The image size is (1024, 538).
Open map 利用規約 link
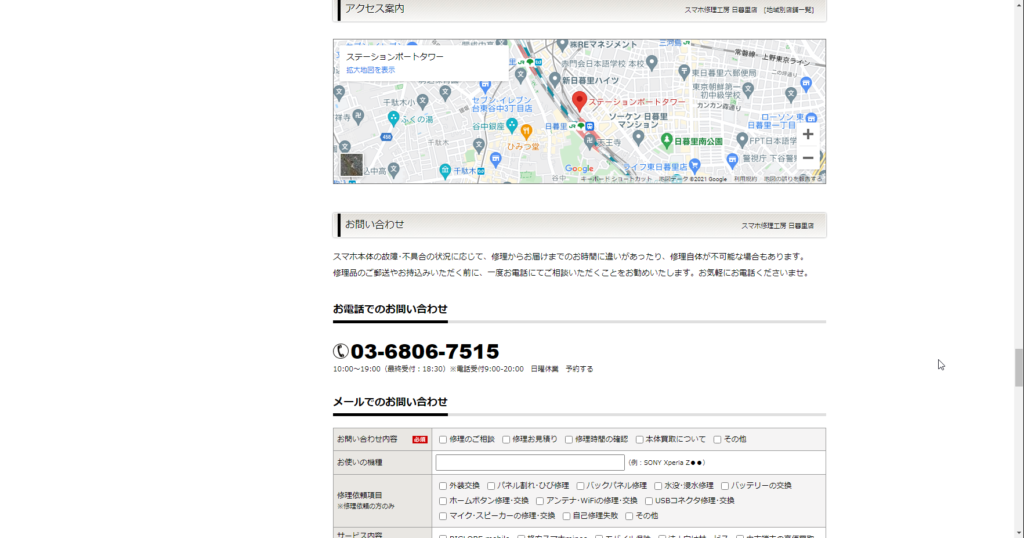745,179
